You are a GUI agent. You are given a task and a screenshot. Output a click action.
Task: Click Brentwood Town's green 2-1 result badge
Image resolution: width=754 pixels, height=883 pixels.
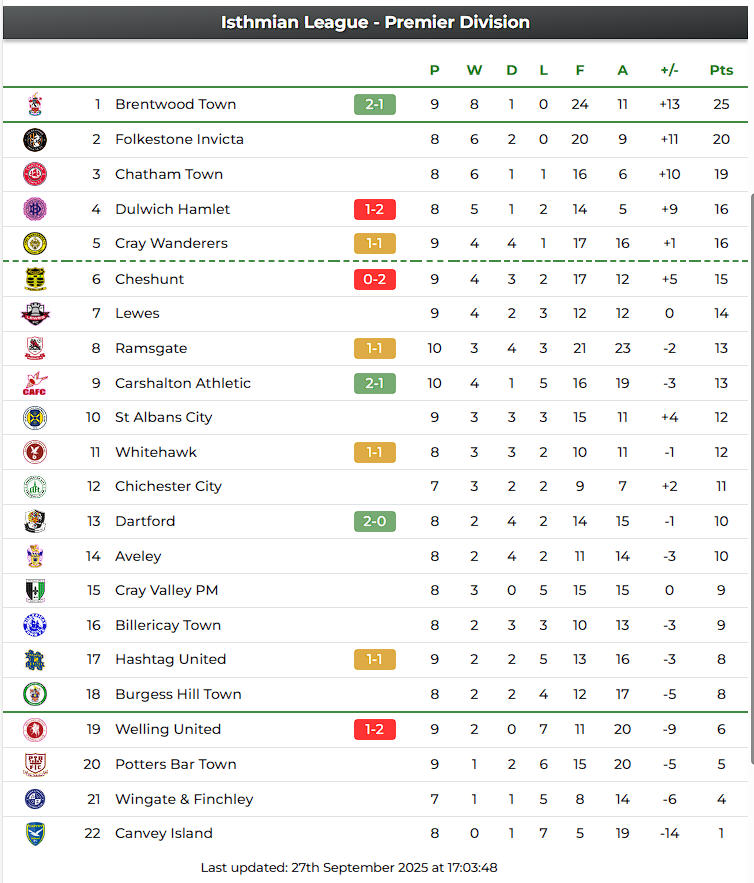tap(375, 104)
